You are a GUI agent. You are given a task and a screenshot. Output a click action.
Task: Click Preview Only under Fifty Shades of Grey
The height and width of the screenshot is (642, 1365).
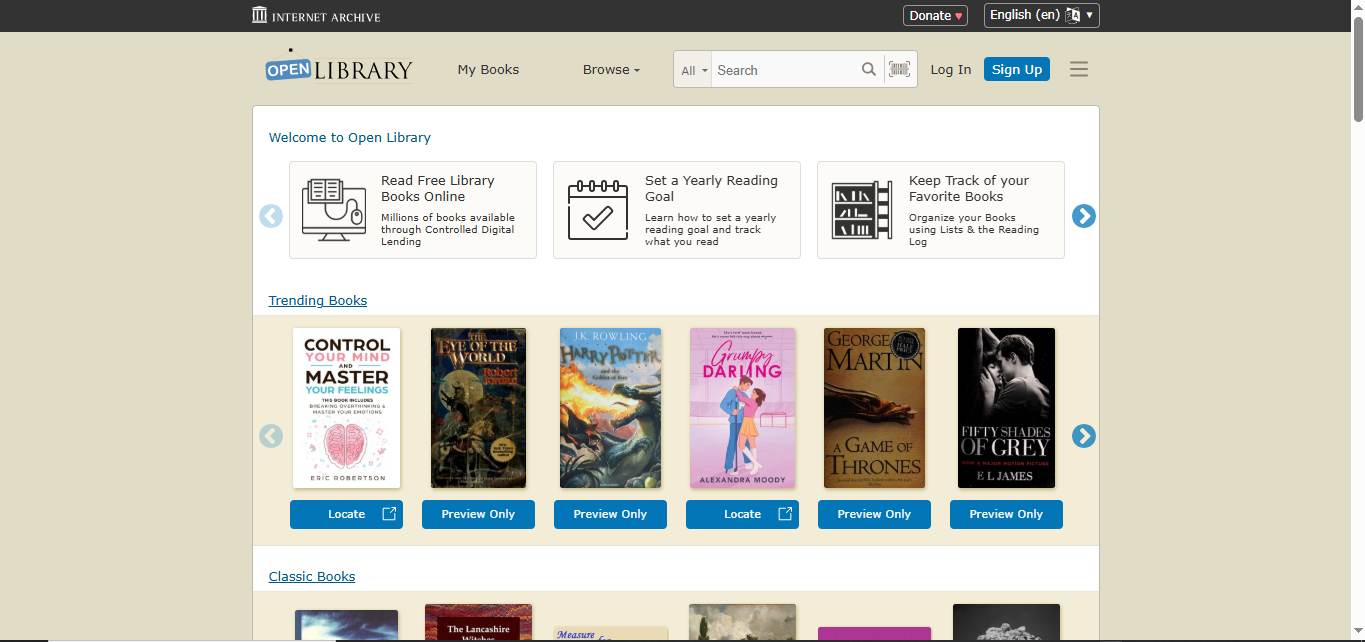tap(1006, 514)
